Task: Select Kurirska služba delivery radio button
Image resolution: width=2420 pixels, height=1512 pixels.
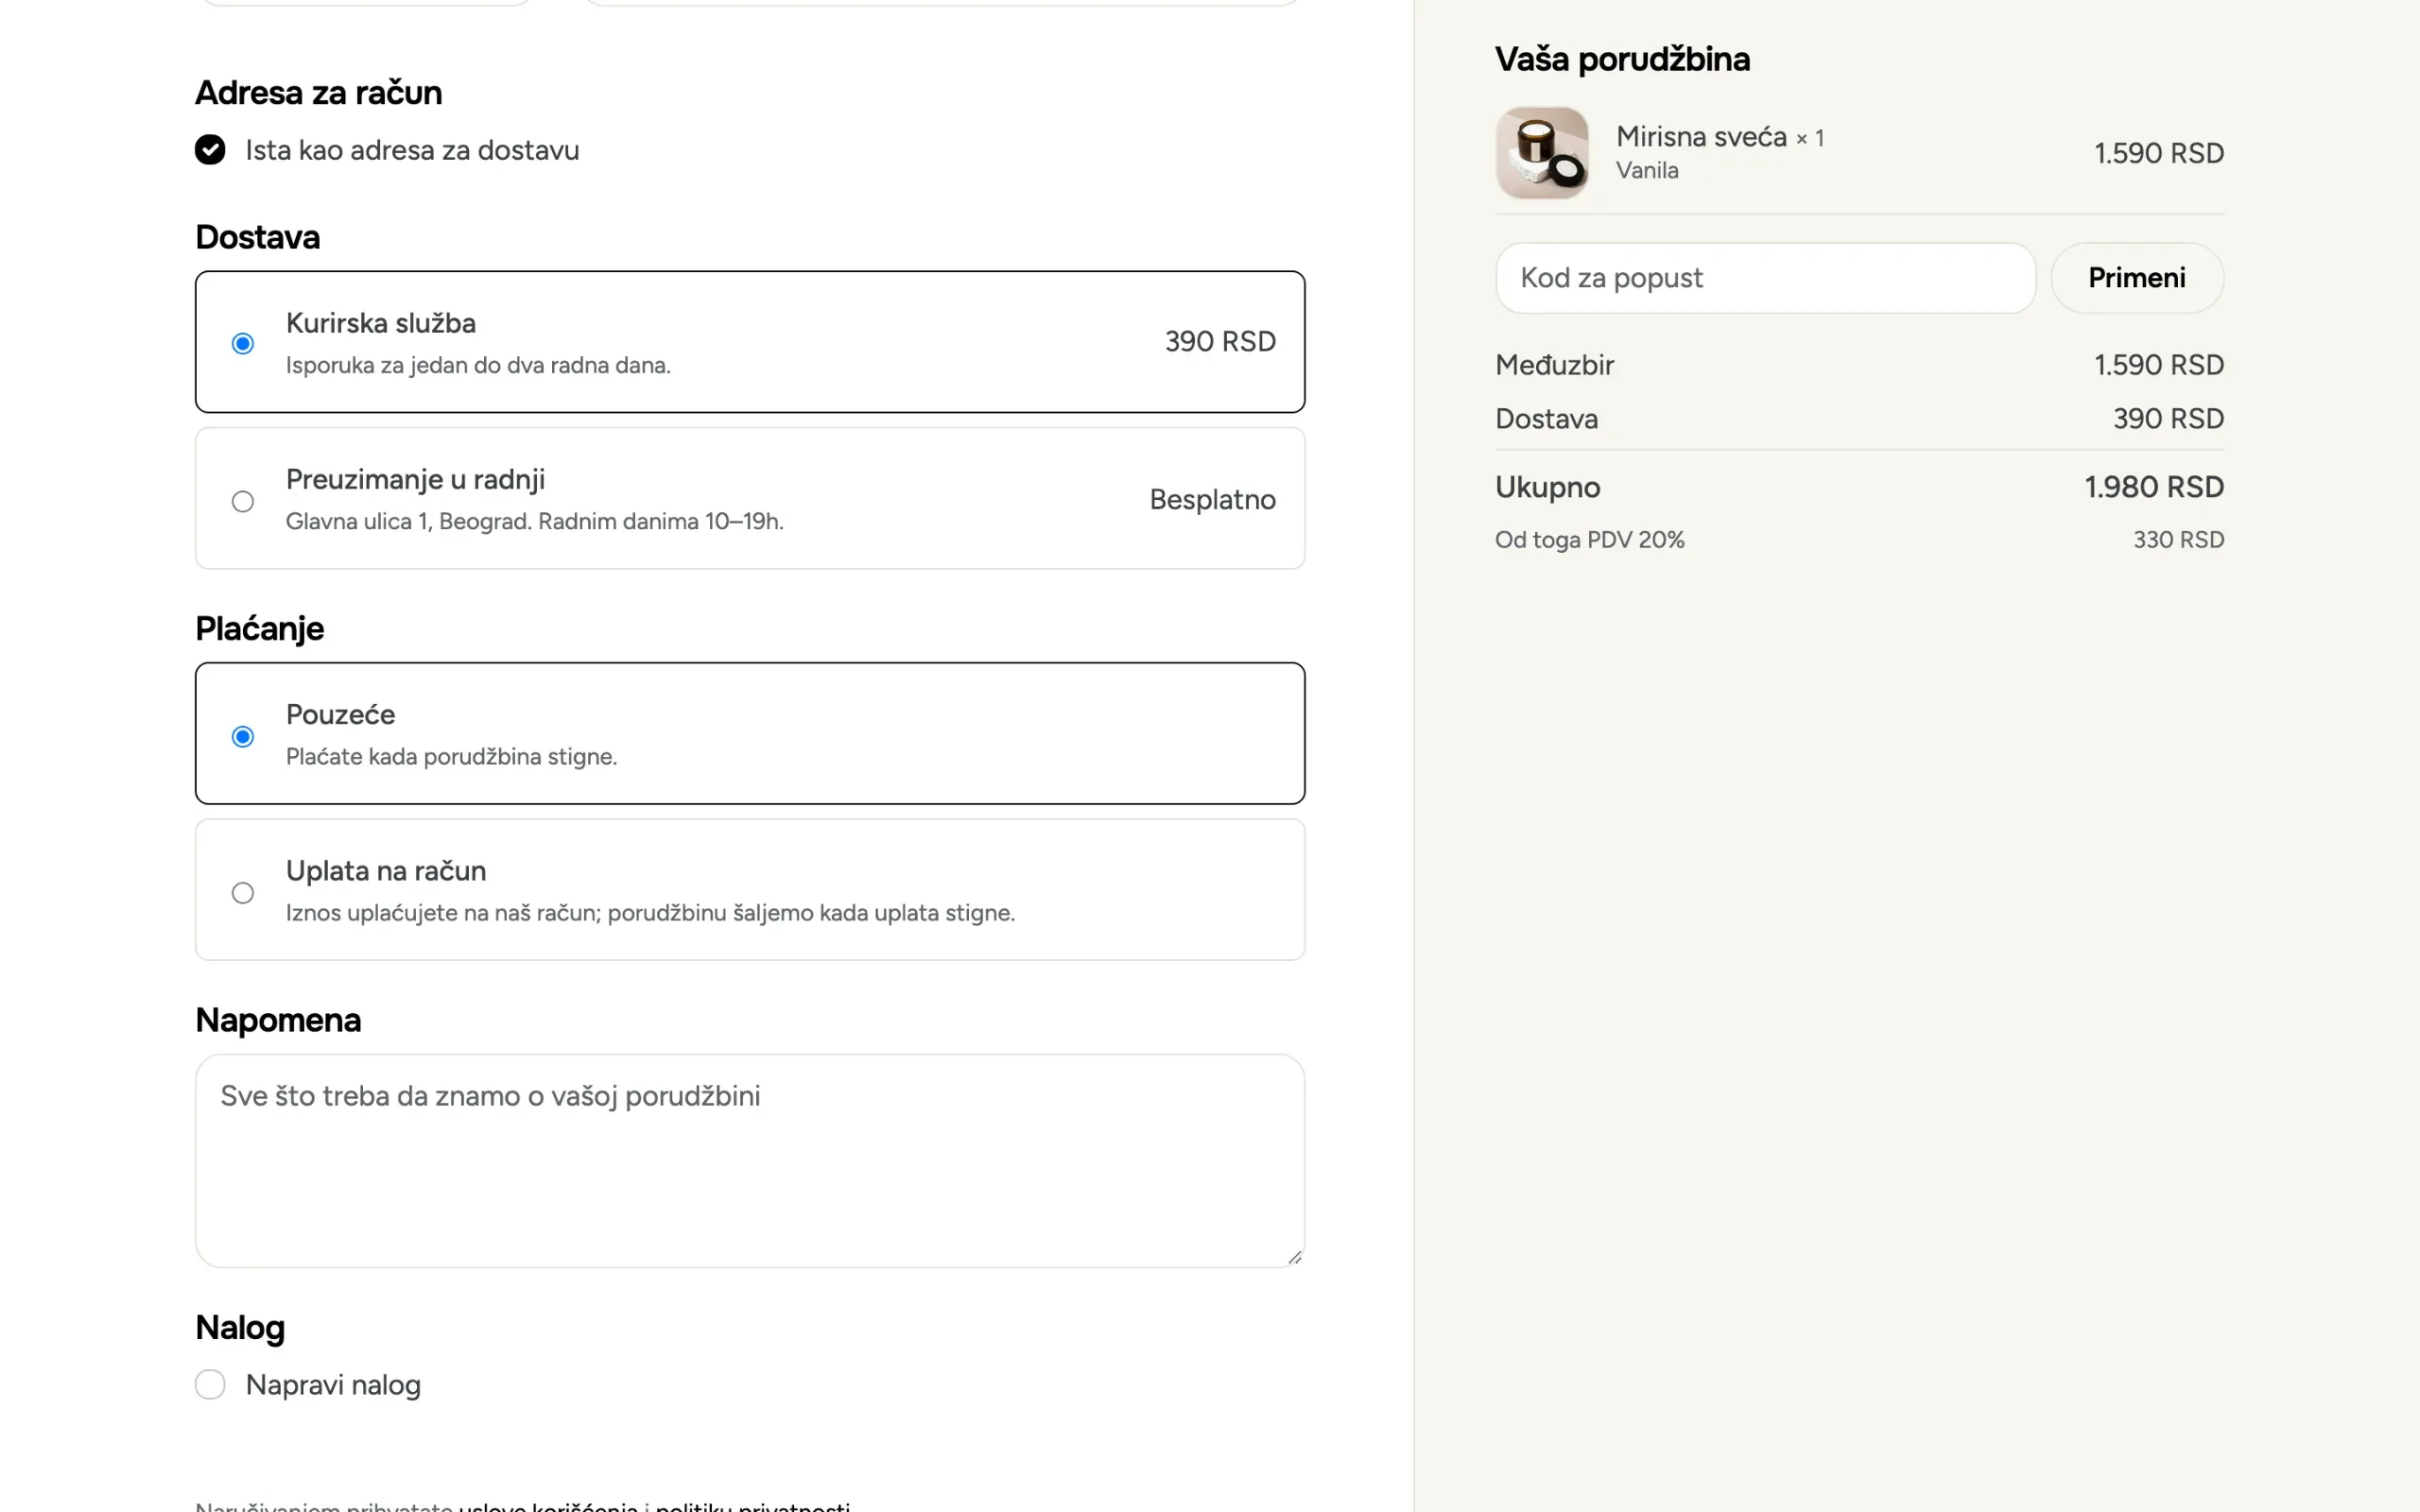Action: pos(243,343)
